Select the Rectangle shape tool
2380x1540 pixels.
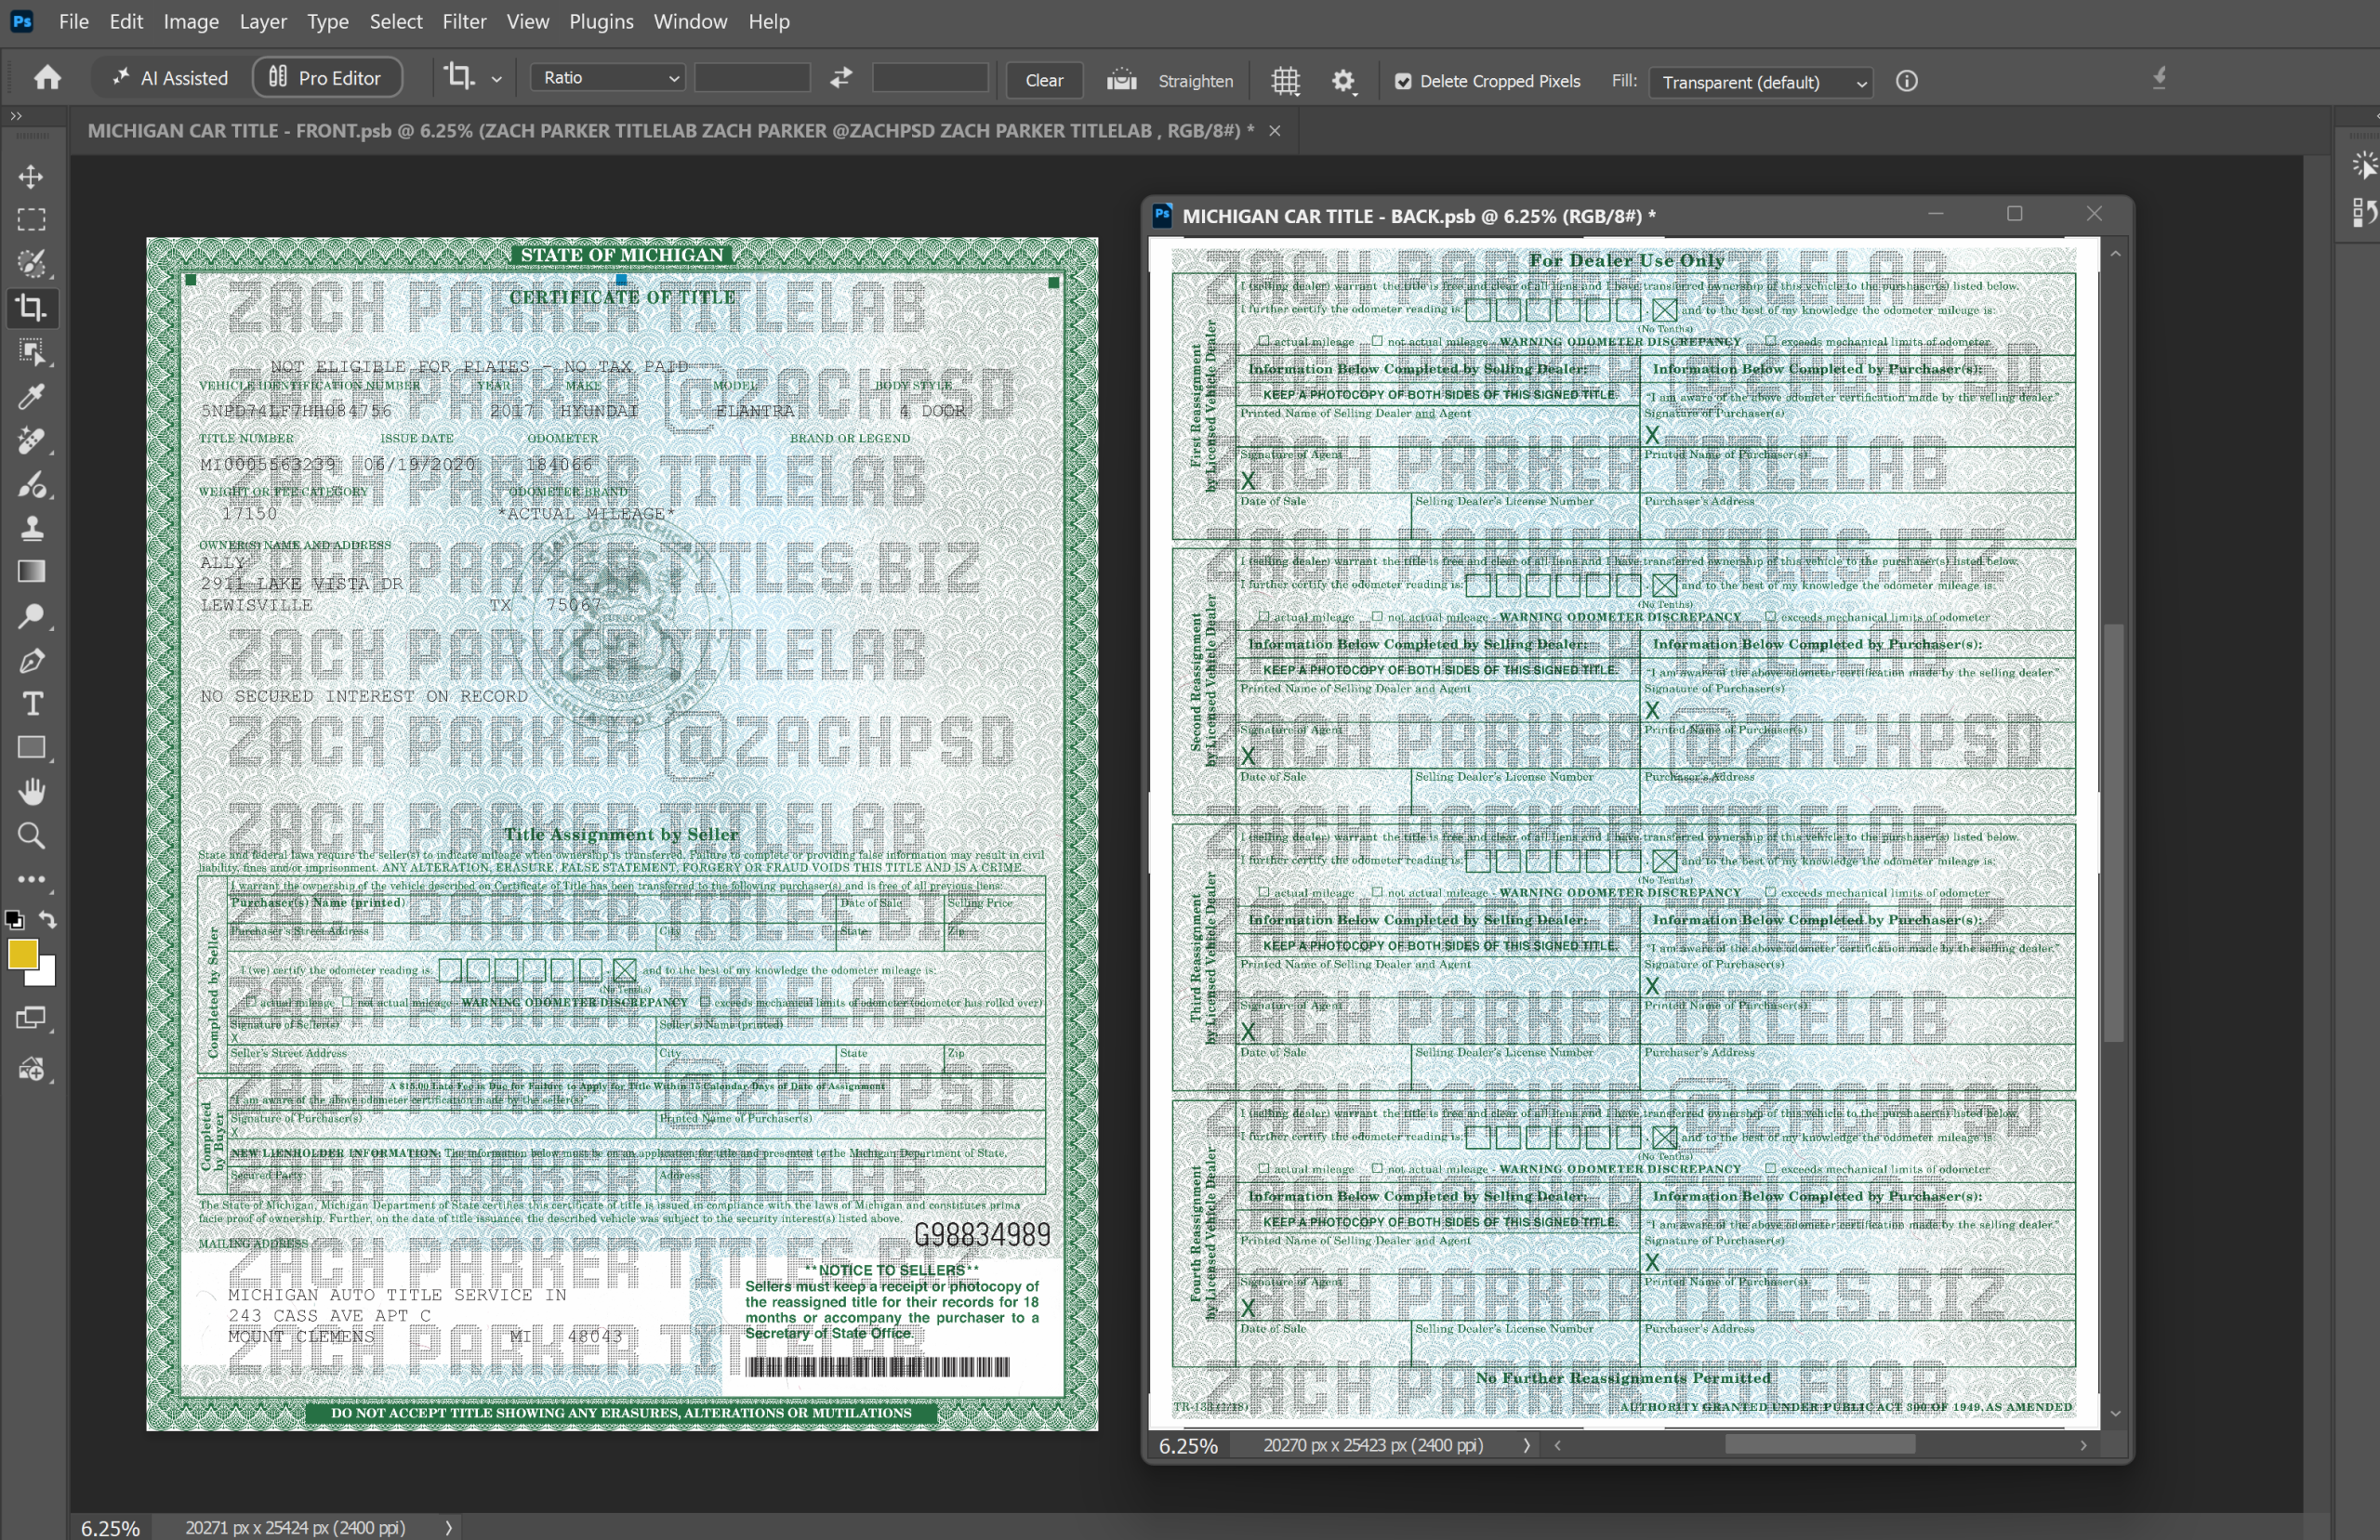[31, 748]
